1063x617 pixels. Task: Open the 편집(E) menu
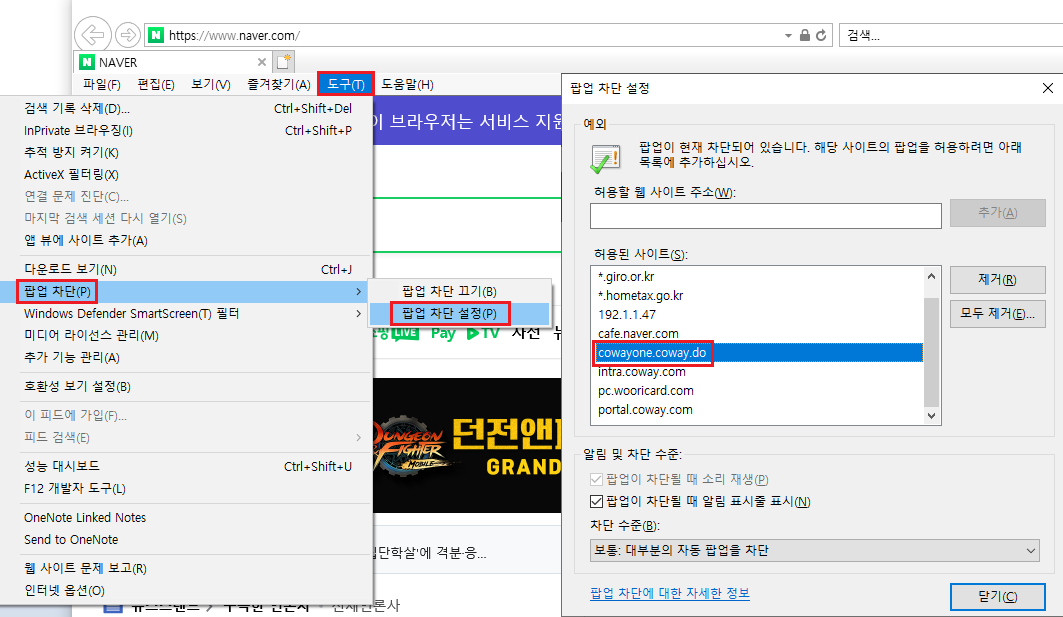156,84
